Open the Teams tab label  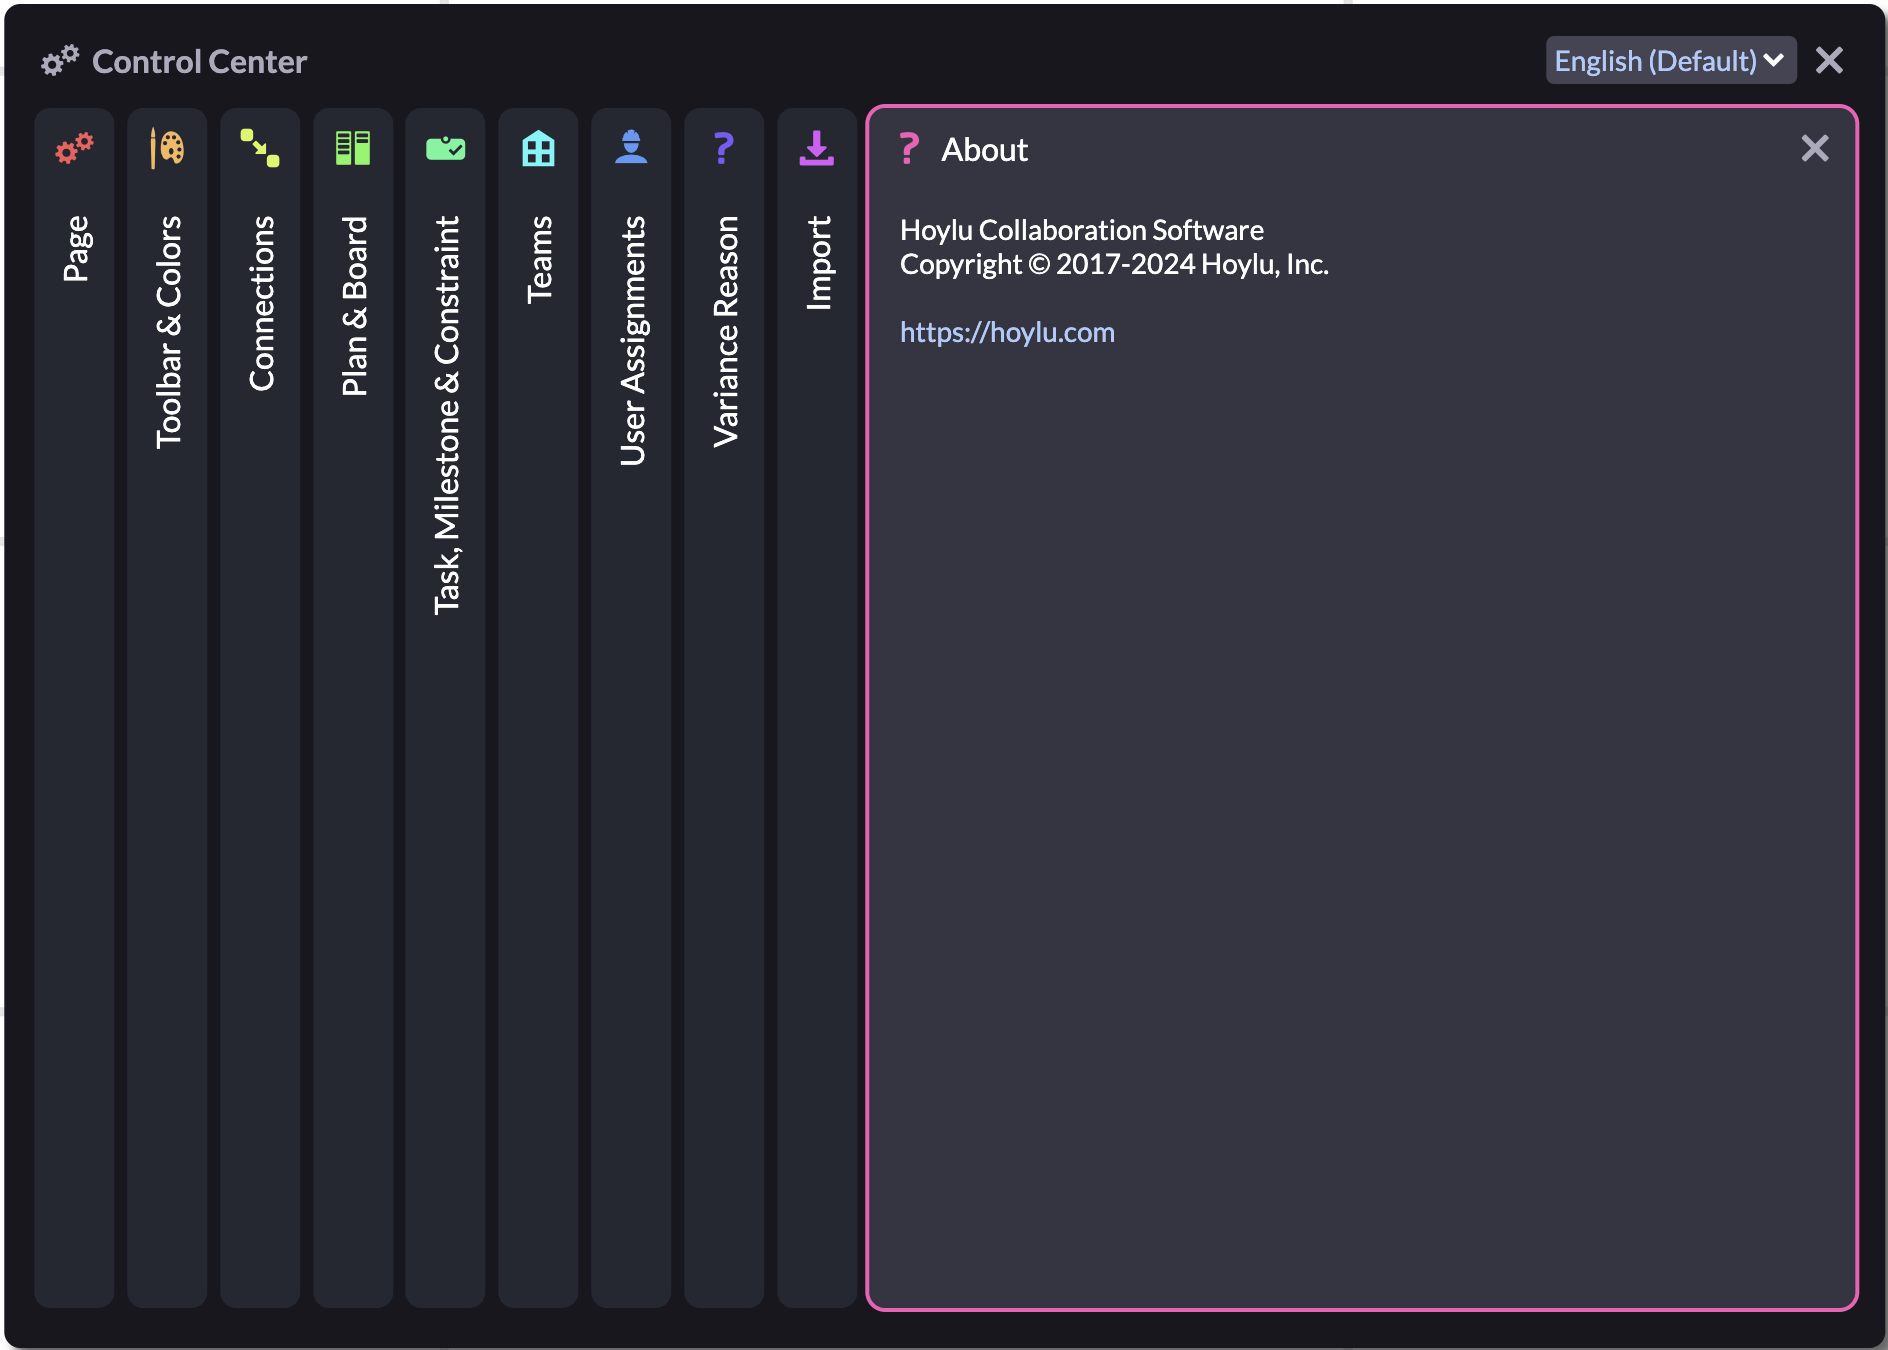tap(539, 259)
